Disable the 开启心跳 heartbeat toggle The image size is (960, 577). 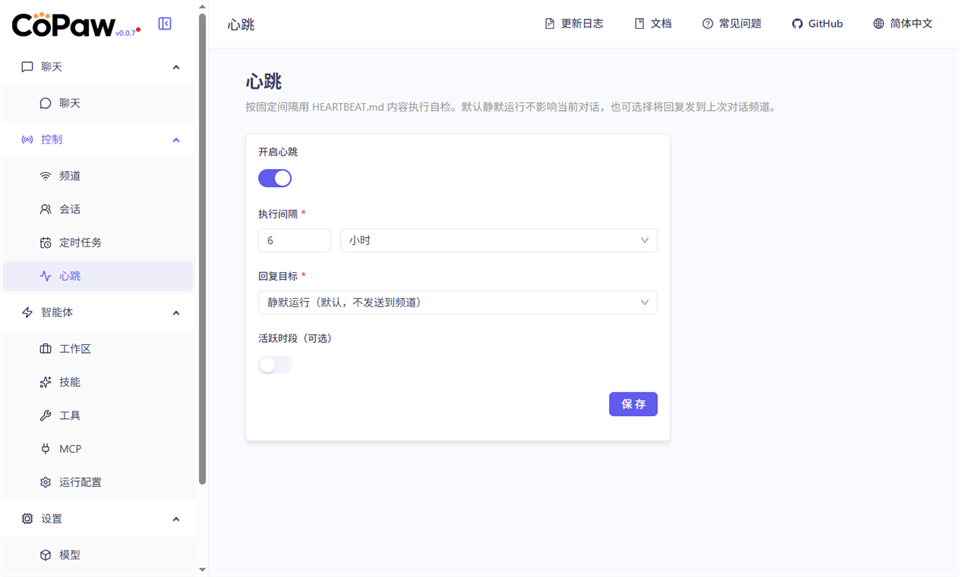274,177
